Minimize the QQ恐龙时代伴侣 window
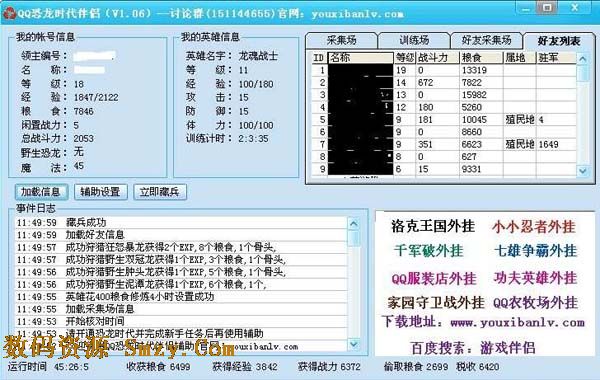 (527, 8)
